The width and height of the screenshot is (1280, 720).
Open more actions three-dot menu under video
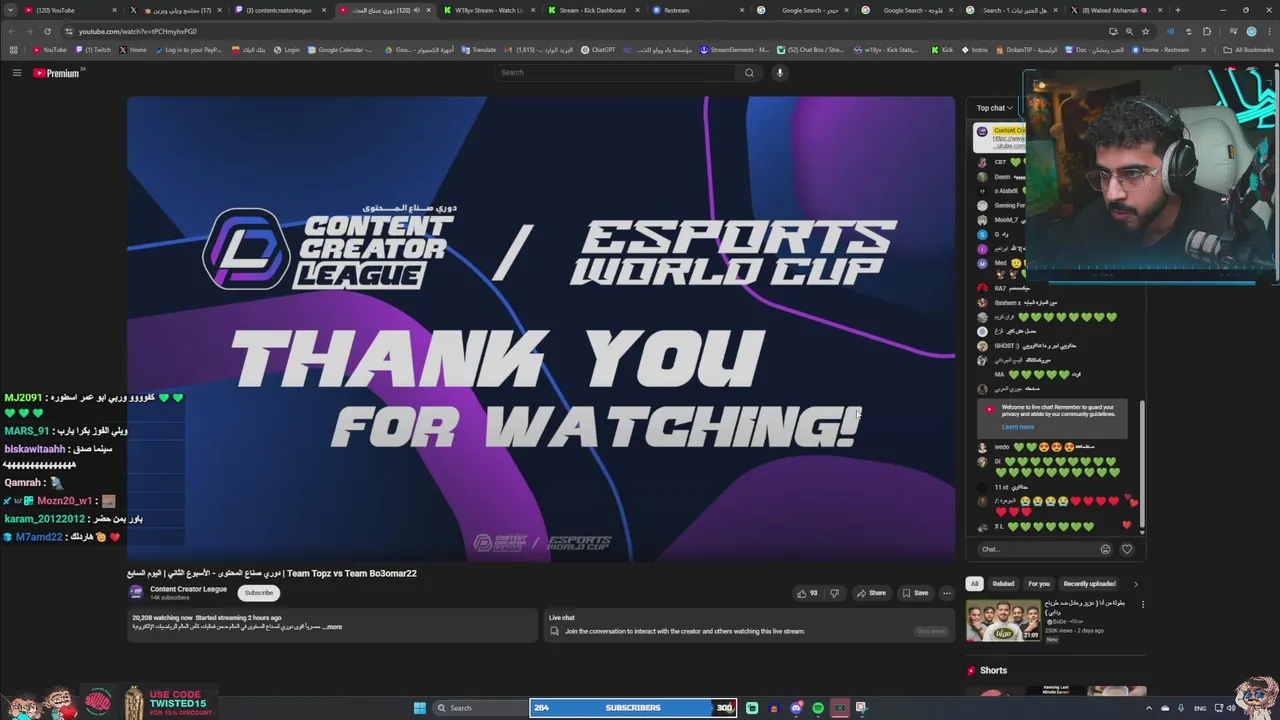(946, 593)
